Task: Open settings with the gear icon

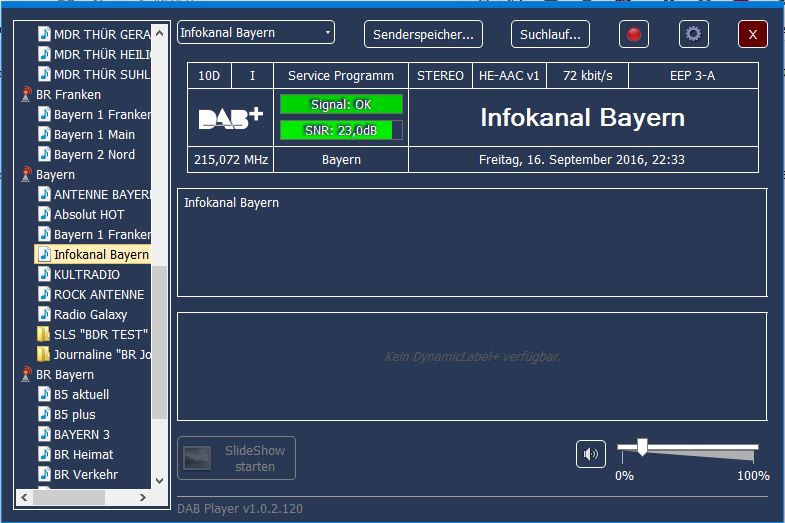Action: click(x=693, y=34)
